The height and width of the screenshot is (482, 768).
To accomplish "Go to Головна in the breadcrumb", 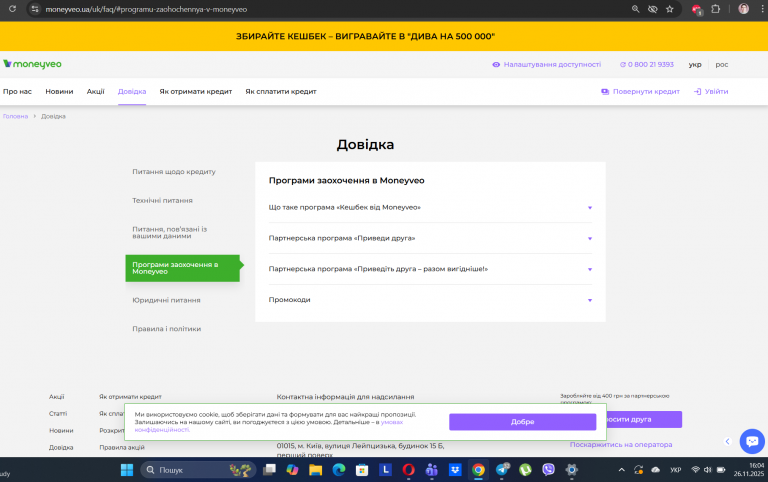I will [15, 117].
